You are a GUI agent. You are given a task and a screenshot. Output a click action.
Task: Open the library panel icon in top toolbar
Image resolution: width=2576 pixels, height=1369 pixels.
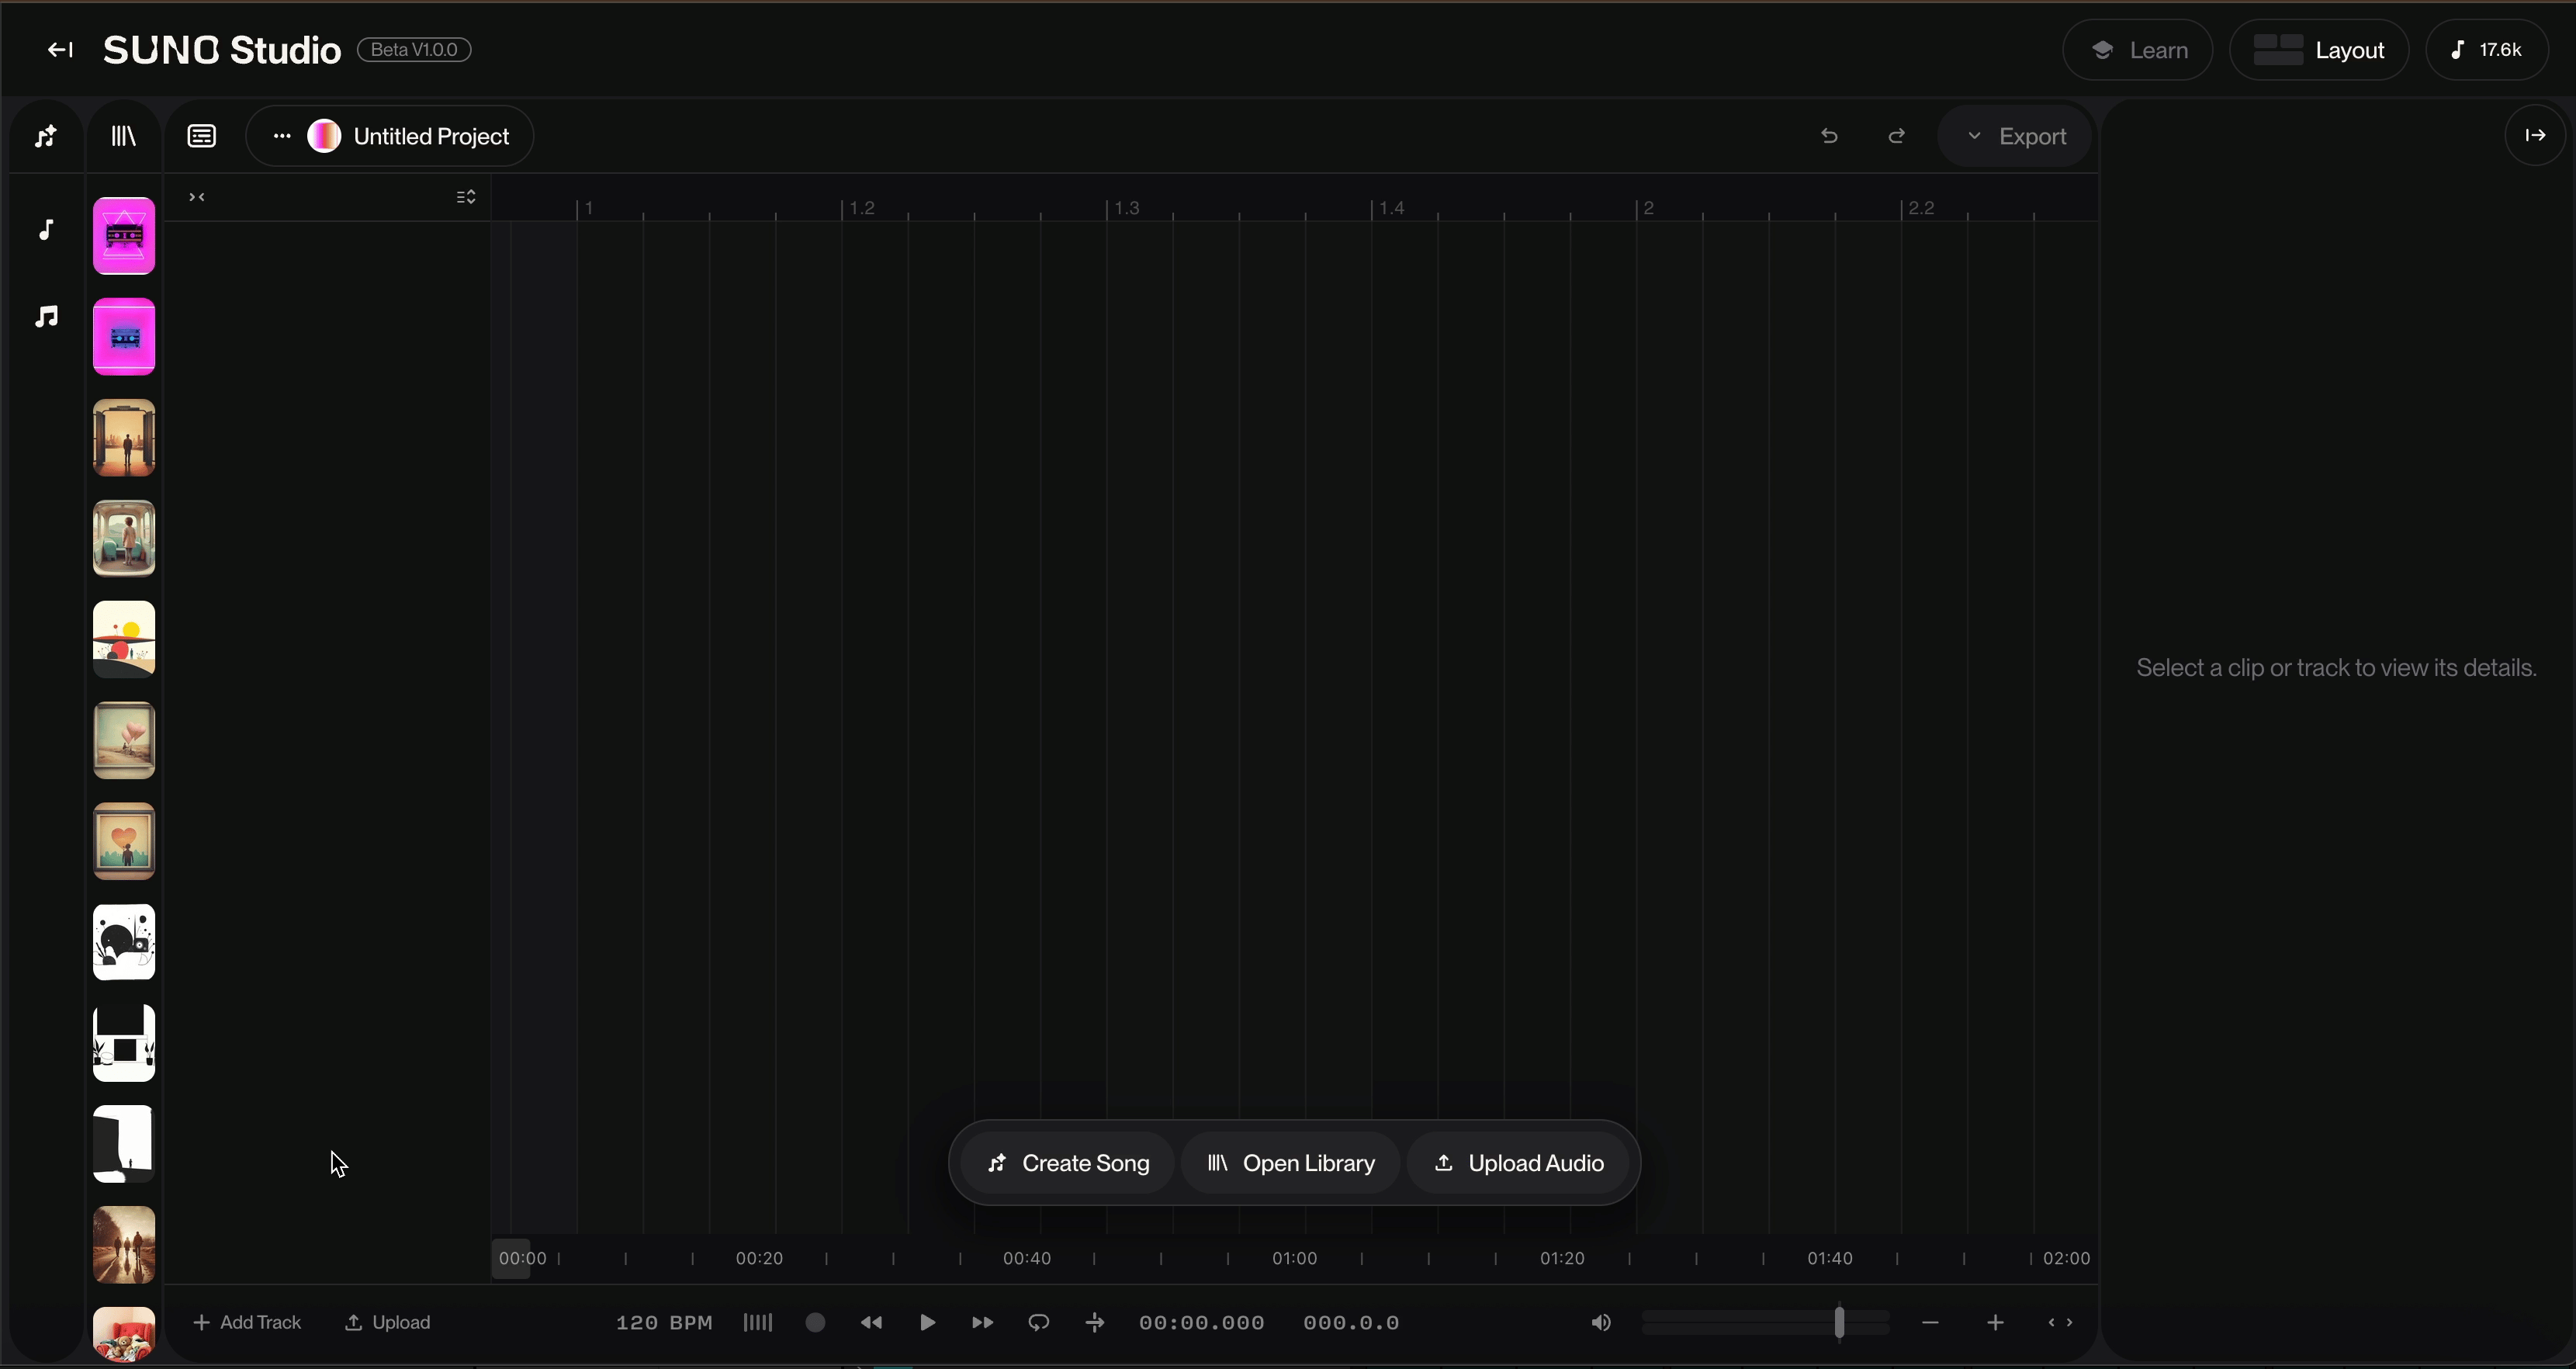[124, 136]
